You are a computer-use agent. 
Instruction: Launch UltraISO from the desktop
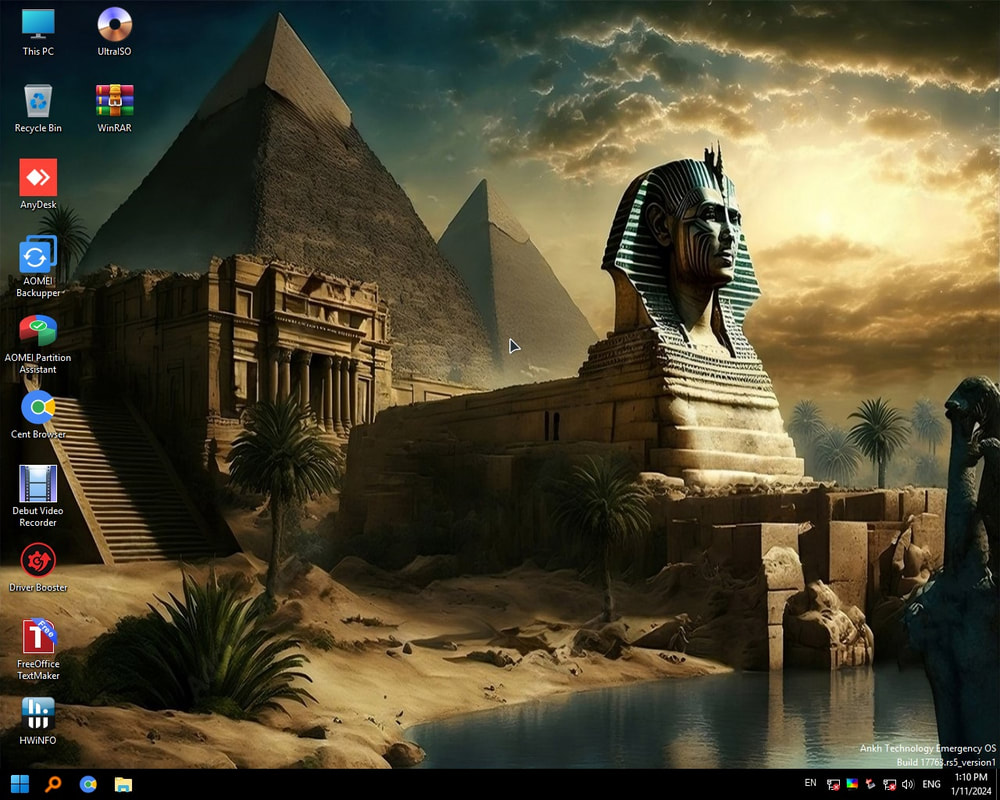pyautogui.click(x=114, y=24)
